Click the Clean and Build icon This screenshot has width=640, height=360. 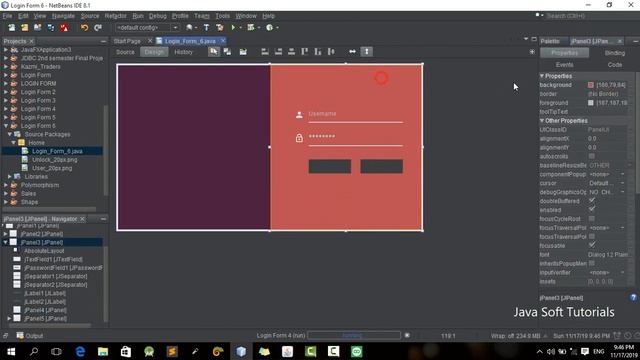point(220,27)
